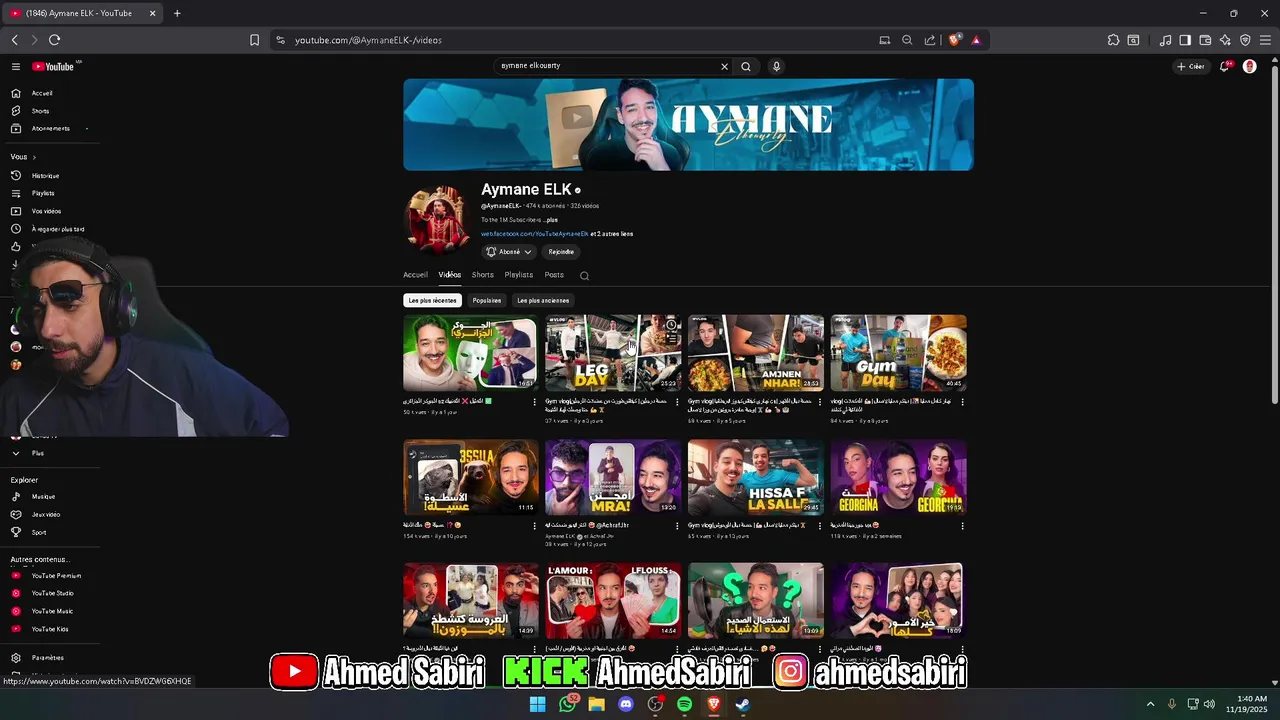Switch to the channel Vidéos tab
Image resolution: width=1280 pixels, height=720 pixels.
(x=450, y=275)
